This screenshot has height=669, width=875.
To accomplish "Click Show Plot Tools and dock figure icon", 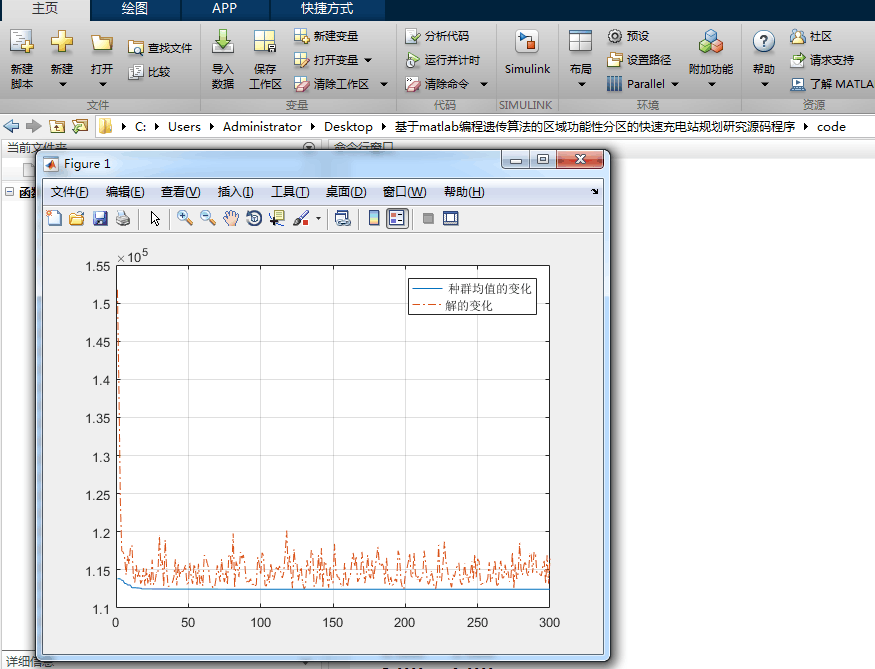I will 450,218.
